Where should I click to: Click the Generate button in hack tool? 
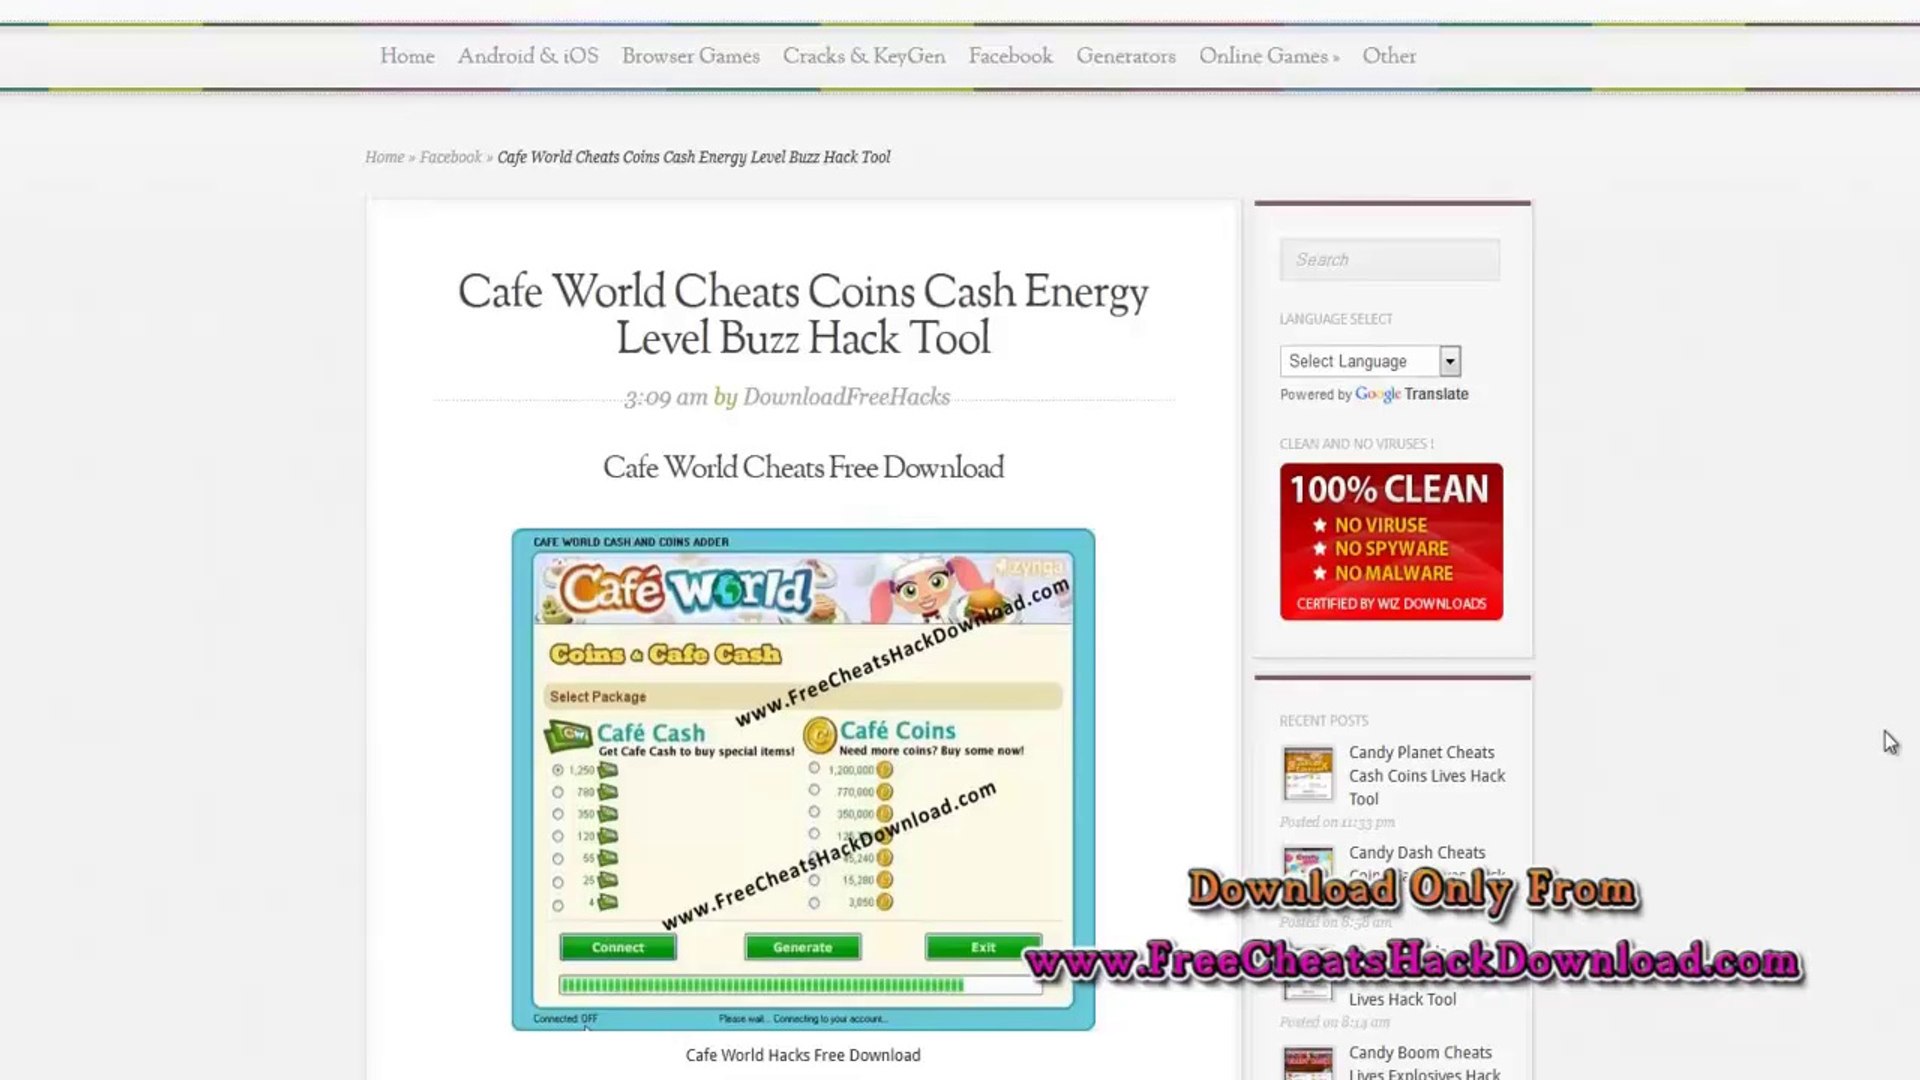click(x=802, y=947)
